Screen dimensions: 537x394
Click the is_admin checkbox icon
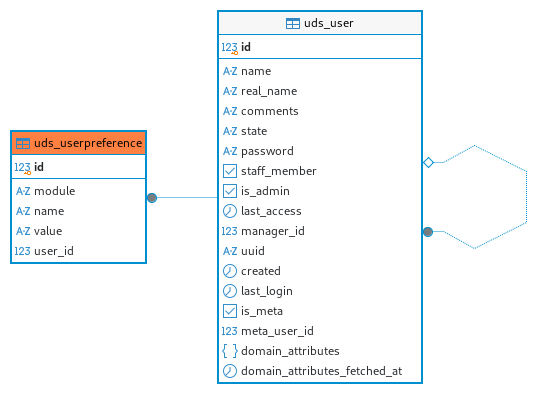(x=230, y=191)
